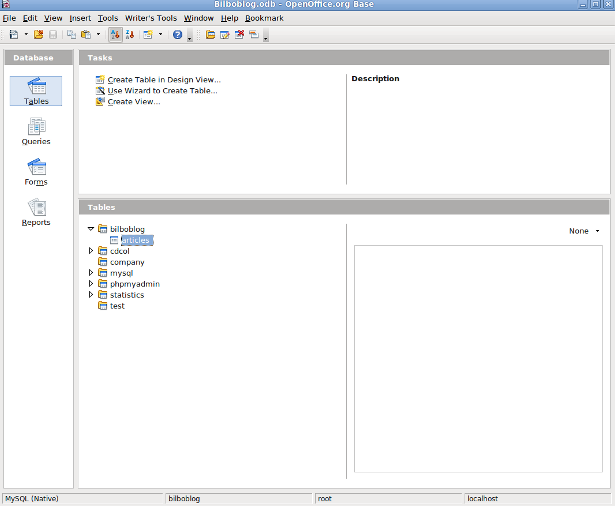Select the cdcol database folder

tap(120, 251)
